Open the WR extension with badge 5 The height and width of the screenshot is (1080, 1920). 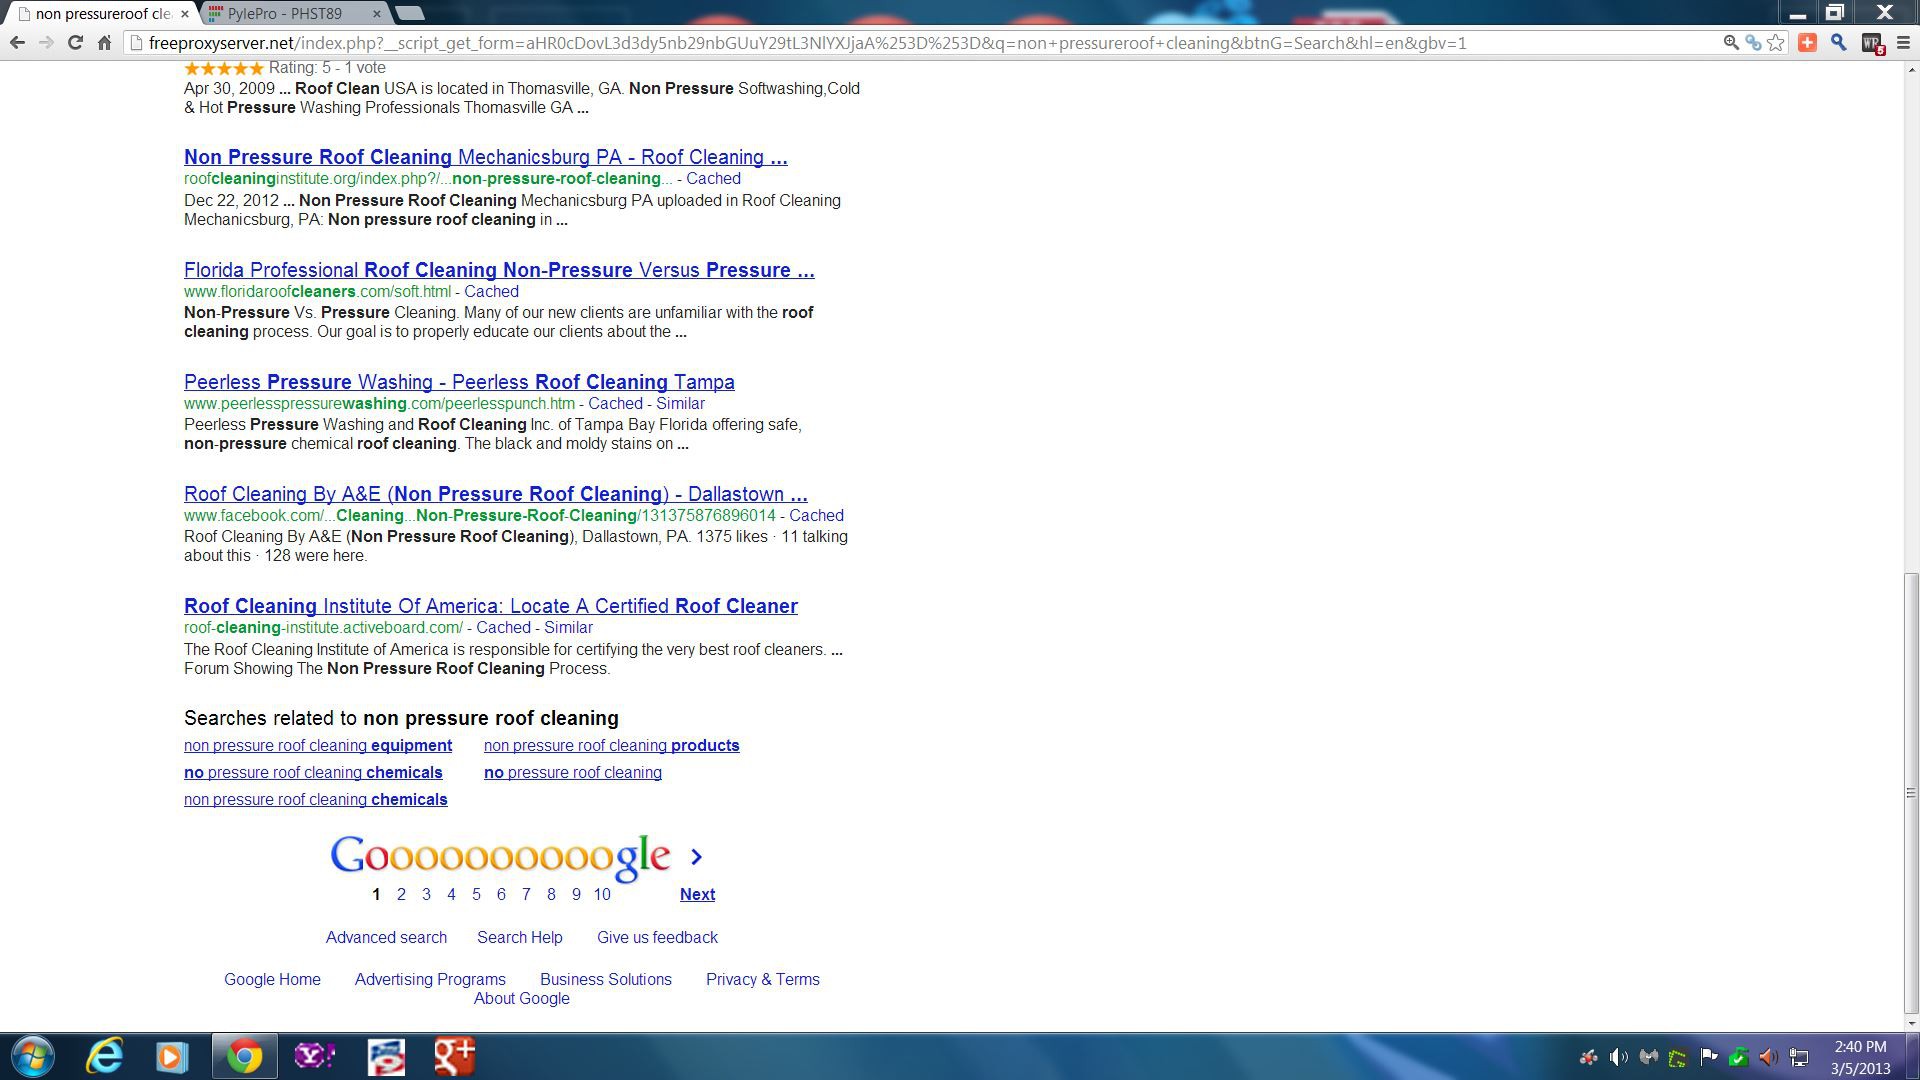coord(1871,43)
